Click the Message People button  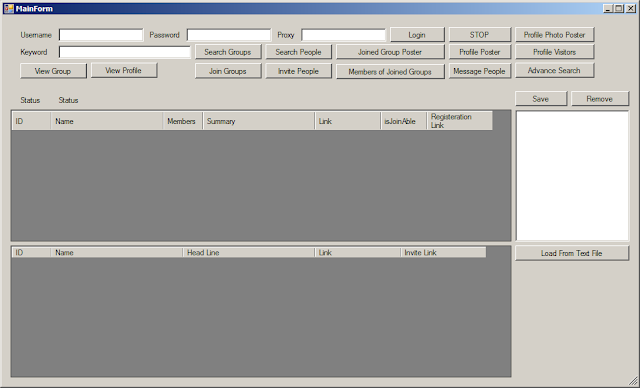(x=480, y=71)
